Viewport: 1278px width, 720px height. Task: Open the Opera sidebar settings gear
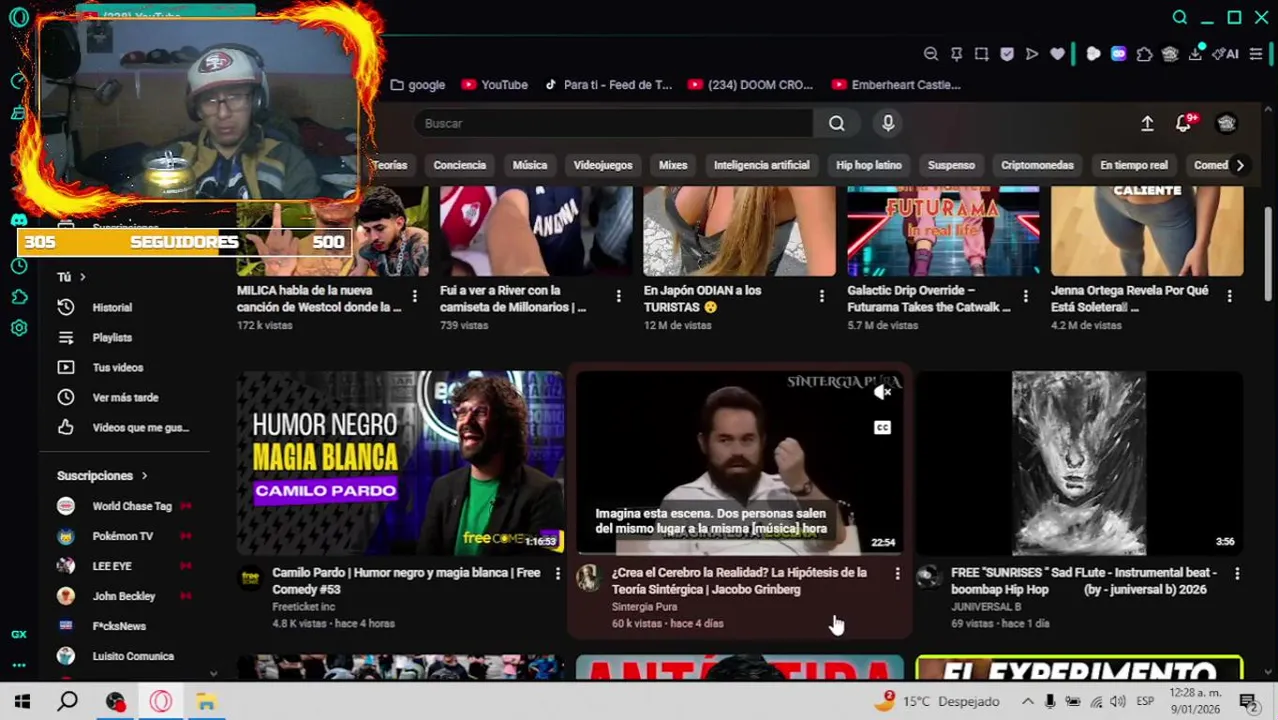coord(19,328)
